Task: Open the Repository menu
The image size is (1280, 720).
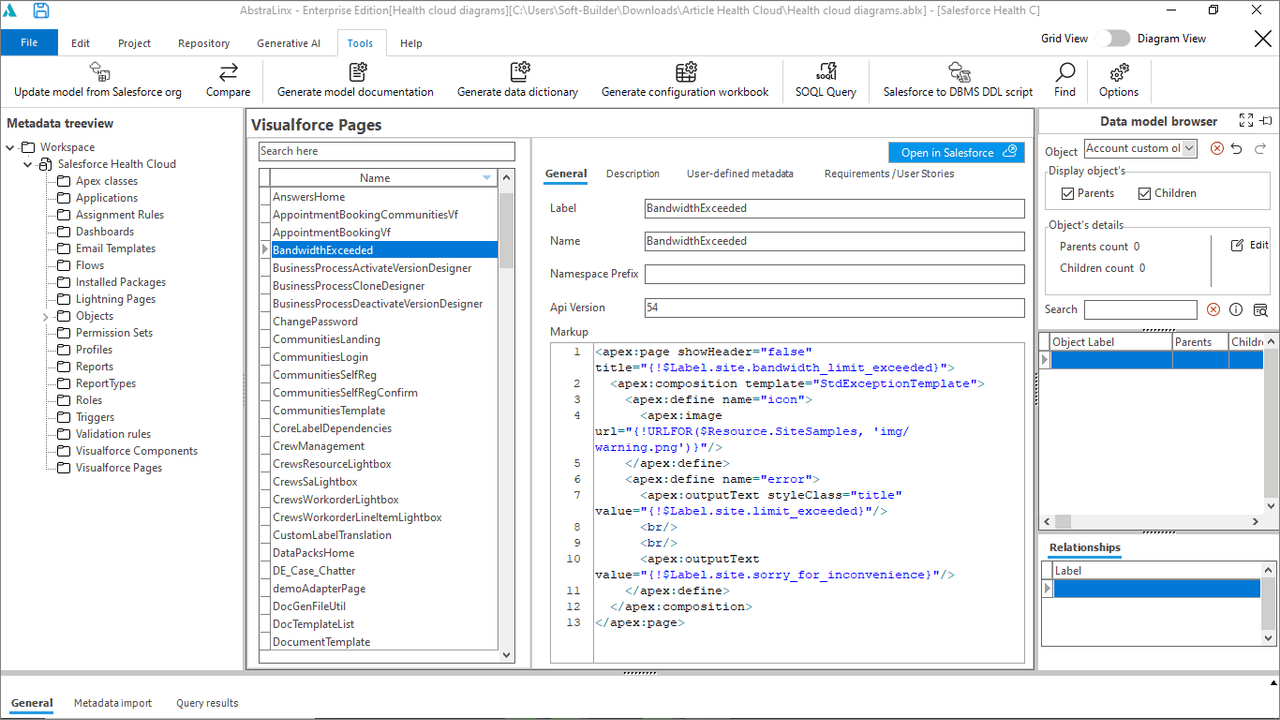Action: click(204, 43)
